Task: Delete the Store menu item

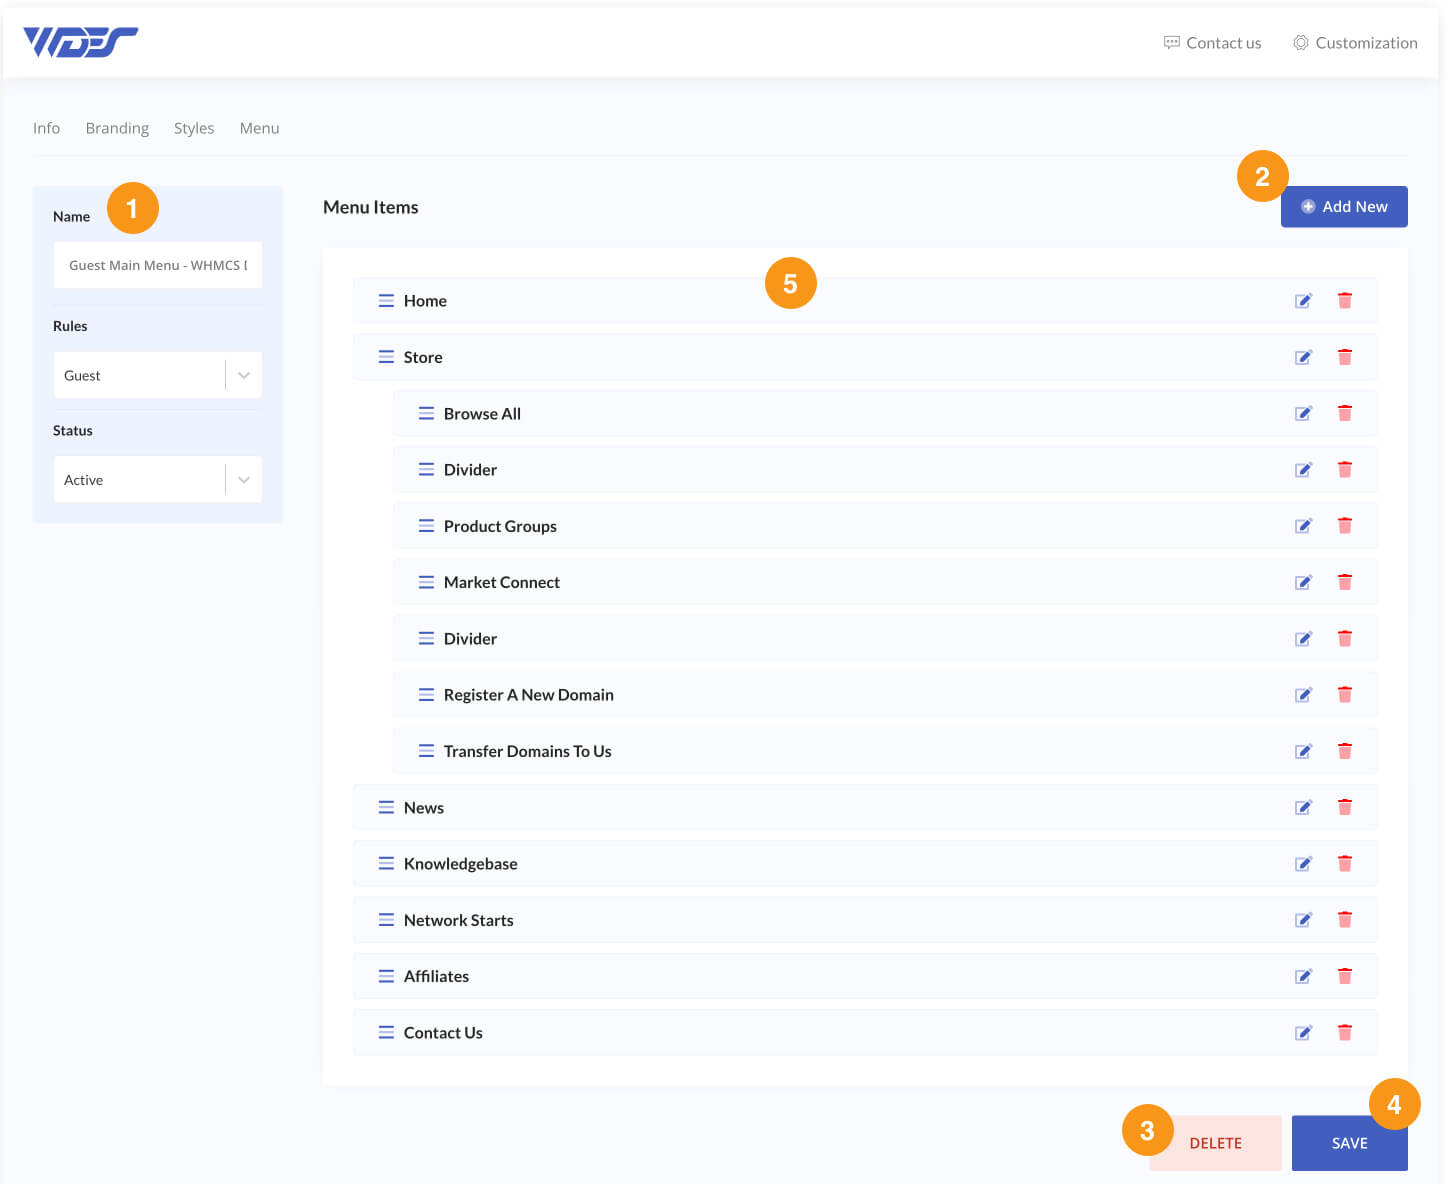Action: point(1345,356)
